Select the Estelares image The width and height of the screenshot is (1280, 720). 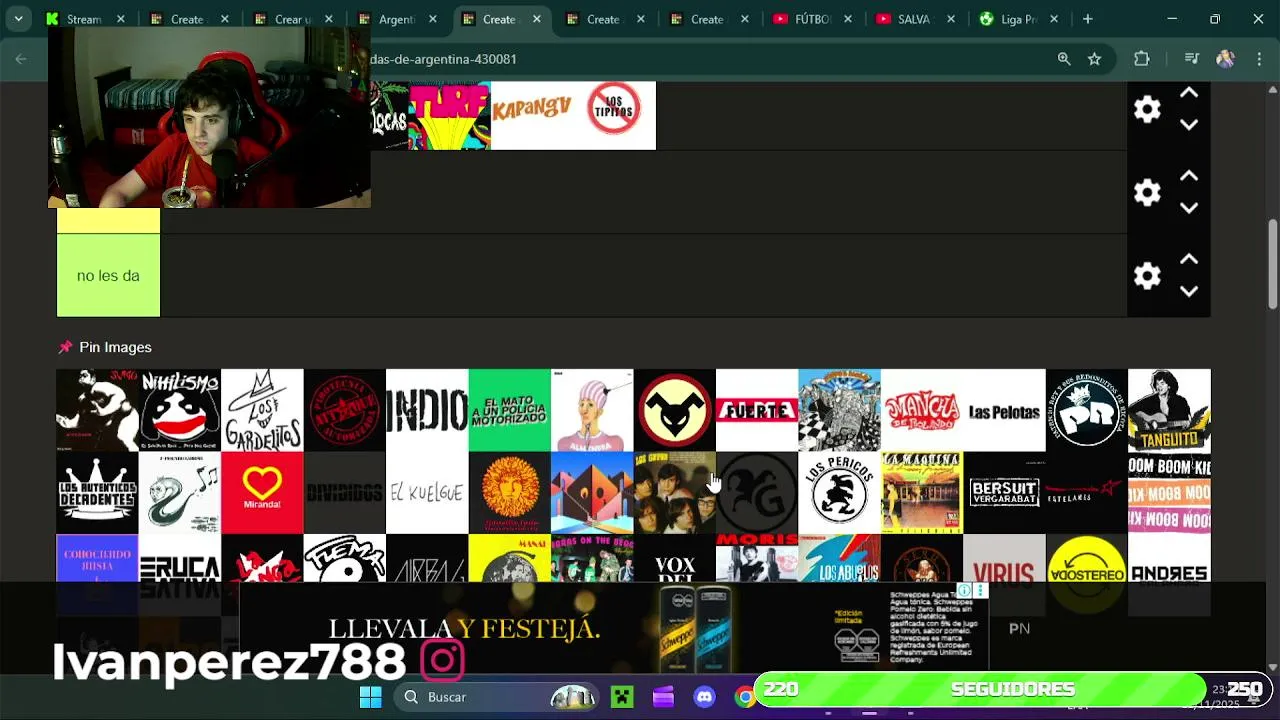click(1086, 492)
